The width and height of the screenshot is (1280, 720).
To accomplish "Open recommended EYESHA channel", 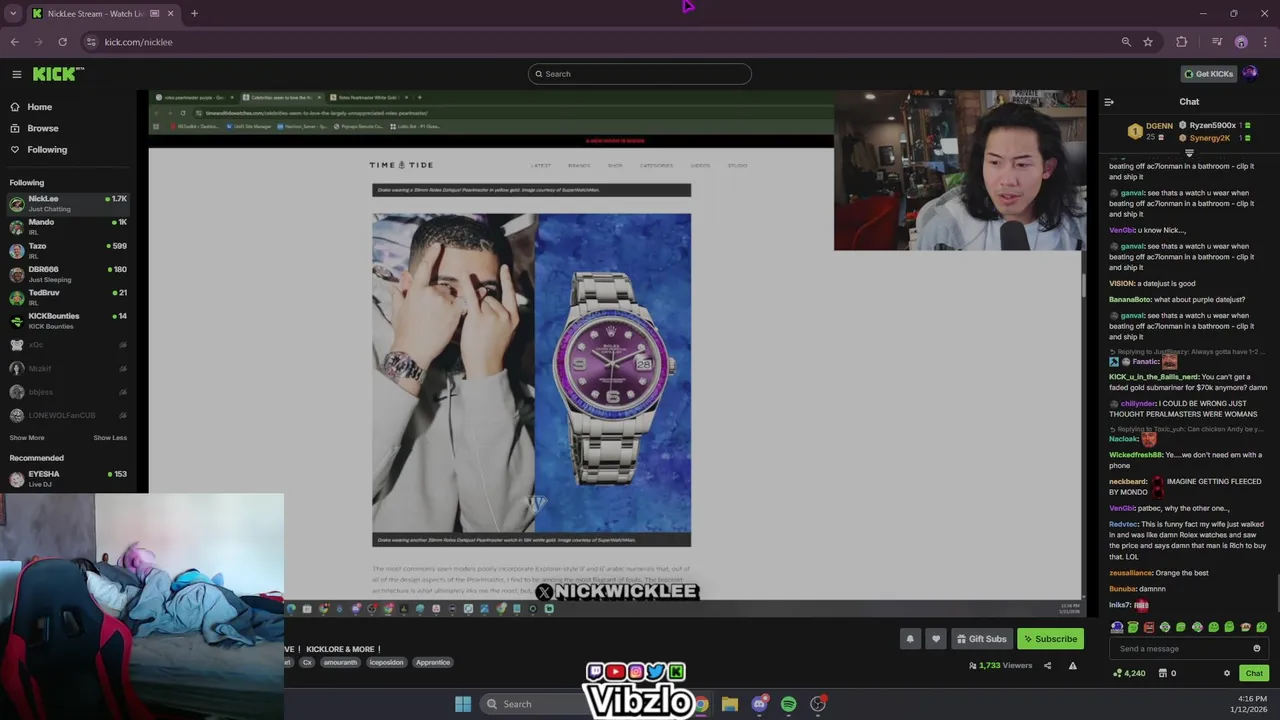I will [68, 479].
